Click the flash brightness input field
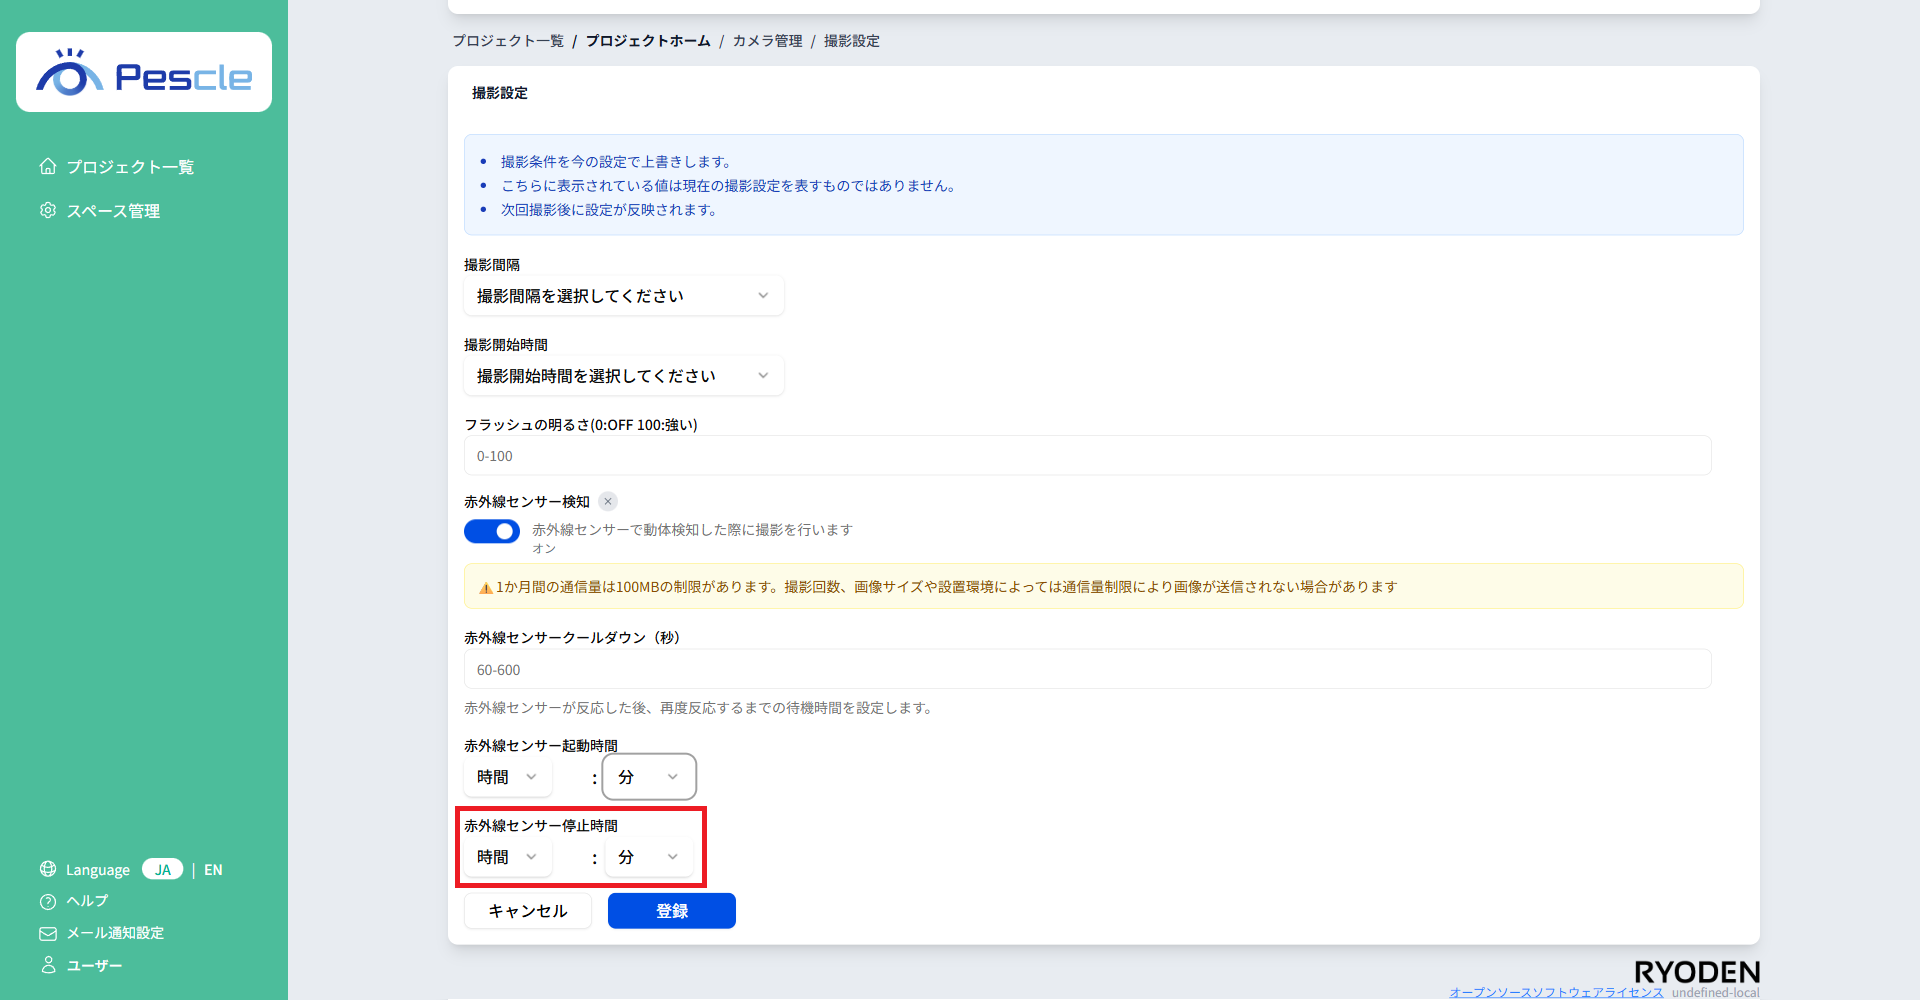 coord(1087,455)
